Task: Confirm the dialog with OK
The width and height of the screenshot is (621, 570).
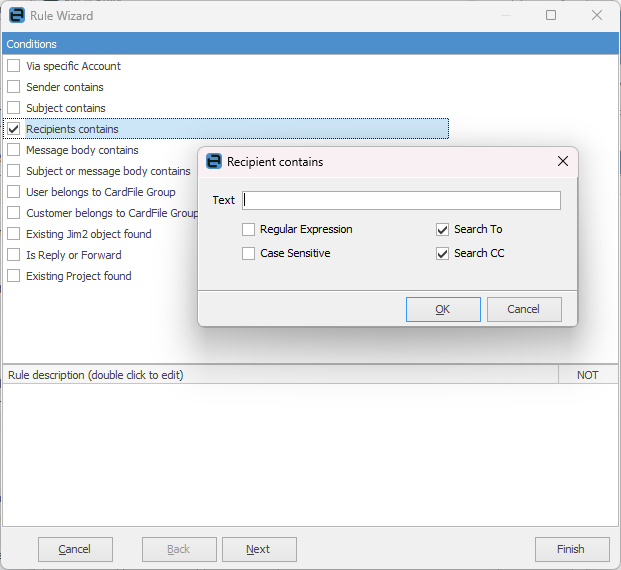Action: pos(443,309)
